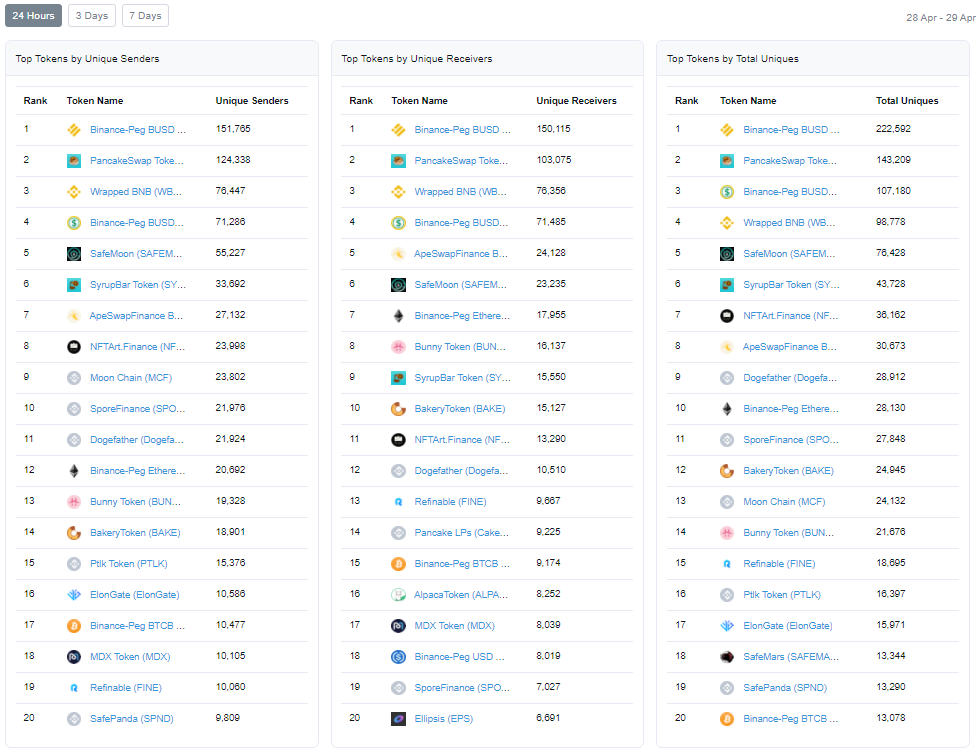
Task: Open Ptlk Token (PTLK) link in Unique Senders
Action: pyautogui.click(x=129, y=564)
